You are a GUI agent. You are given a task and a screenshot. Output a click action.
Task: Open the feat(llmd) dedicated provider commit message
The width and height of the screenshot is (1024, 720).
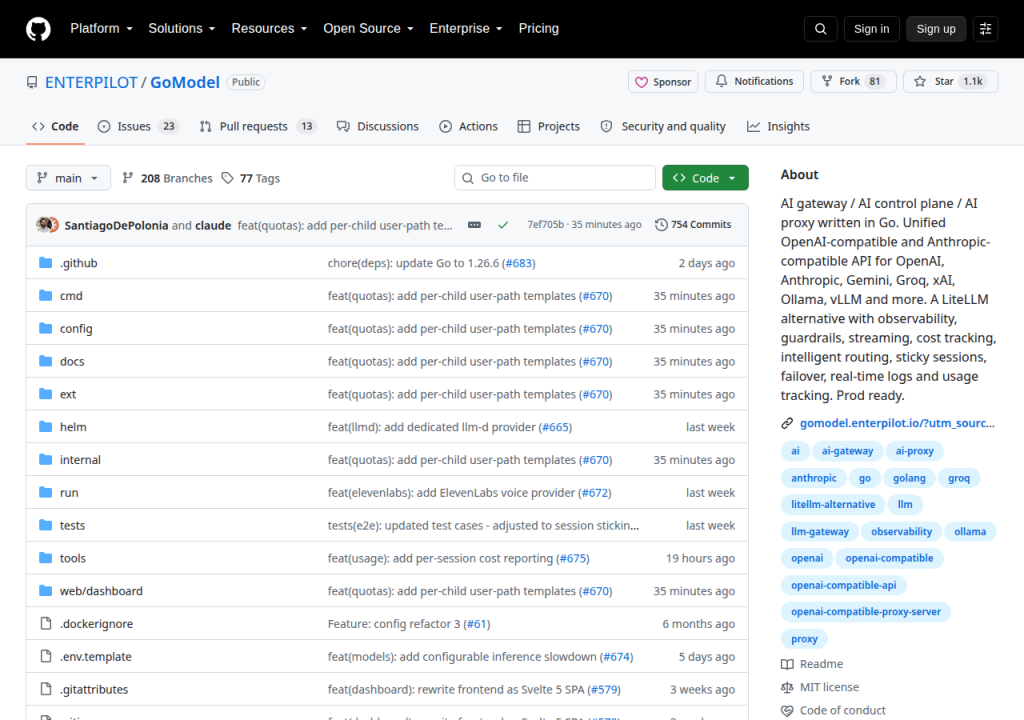tap(431, 427)
